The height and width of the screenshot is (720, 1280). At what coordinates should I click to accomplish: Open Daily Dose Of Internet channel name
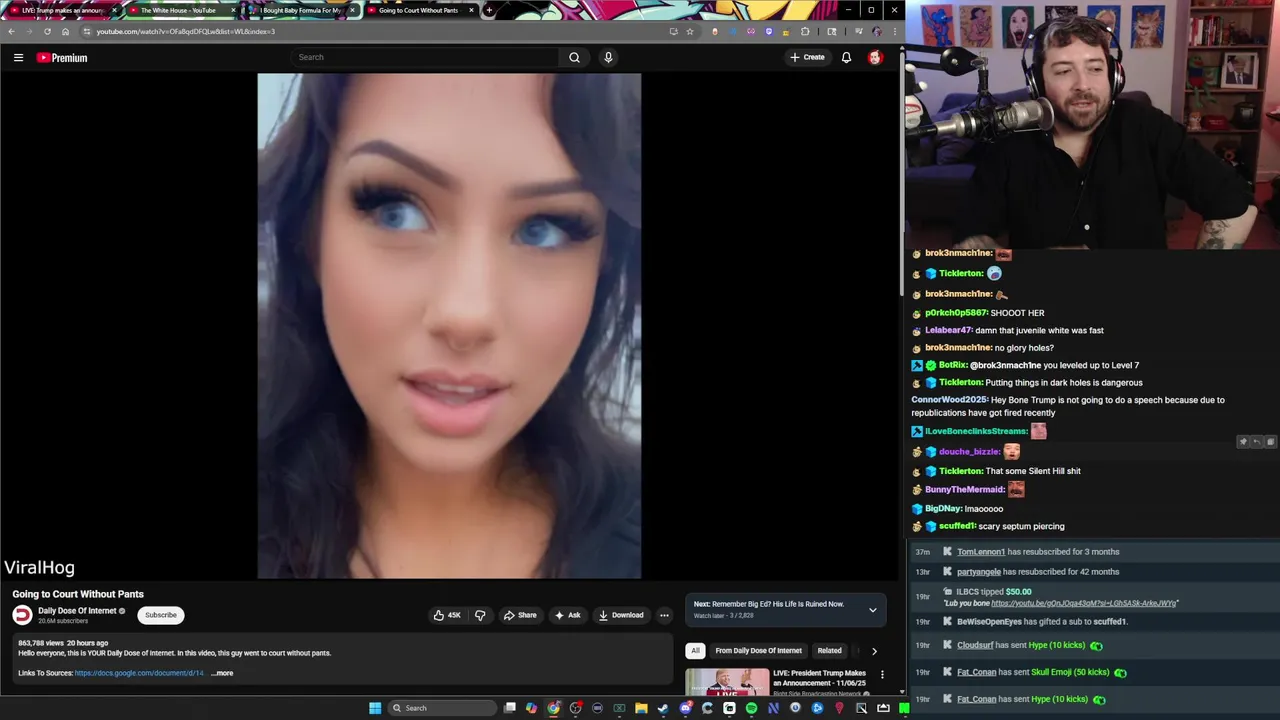(x=77, y=611)
